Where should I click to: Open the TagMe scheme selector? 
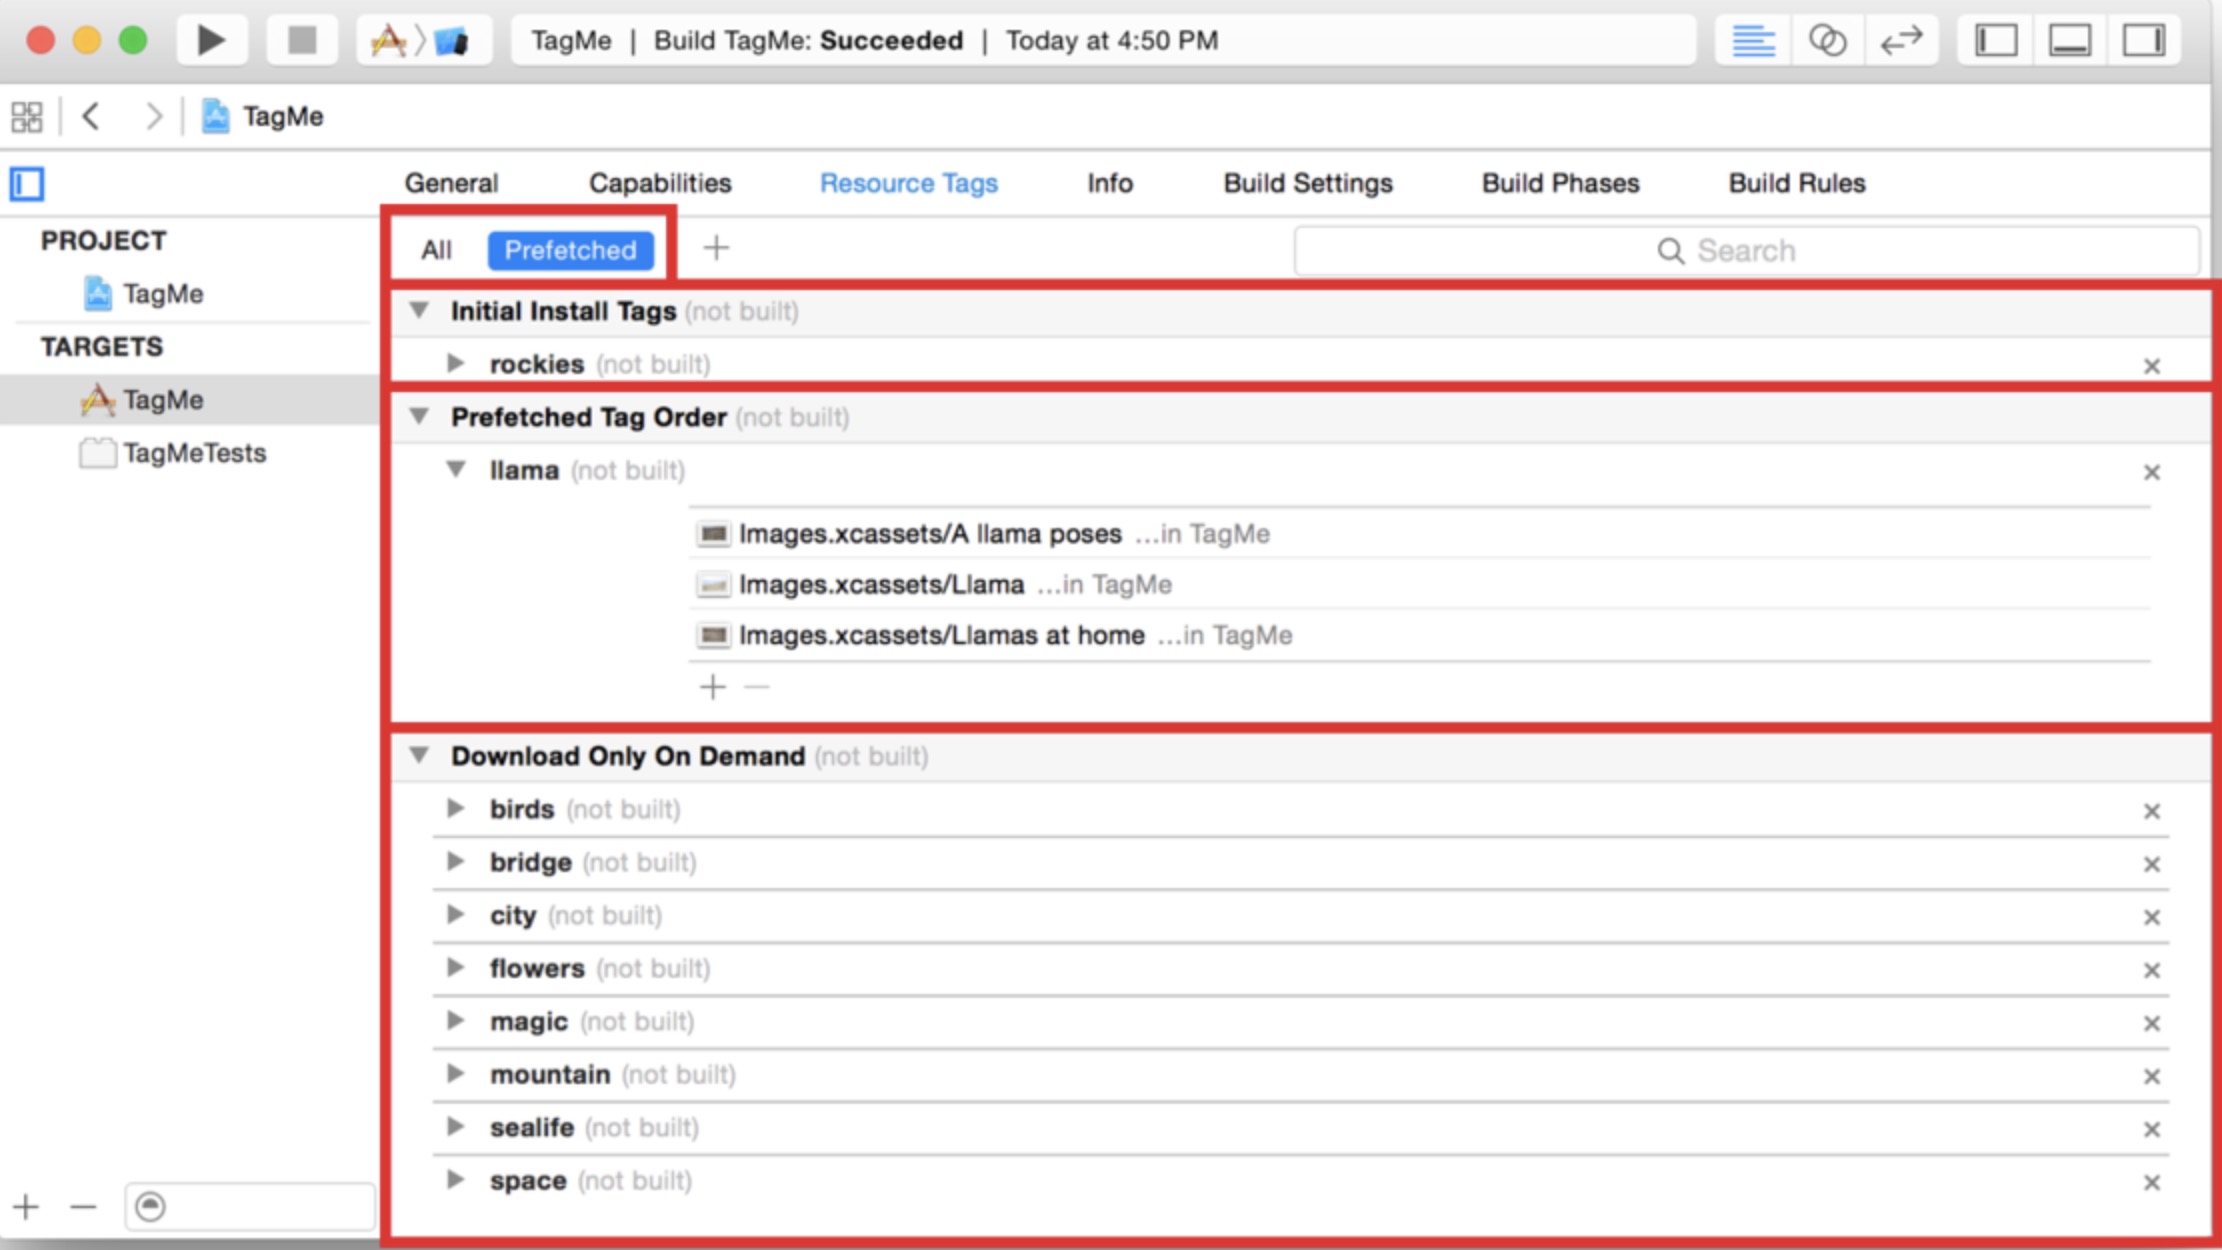click(389, 40)
